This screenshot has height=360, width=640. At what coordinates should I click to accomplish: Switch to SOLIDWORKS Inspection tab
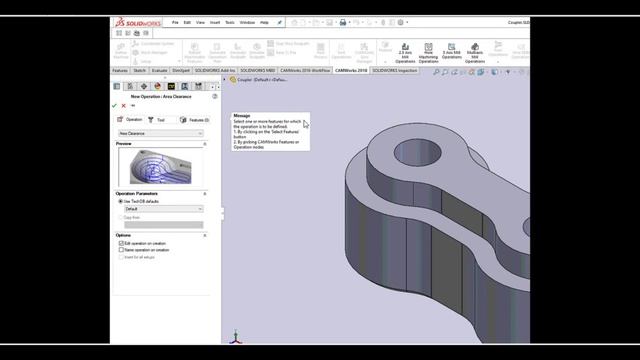coord(395,71)
